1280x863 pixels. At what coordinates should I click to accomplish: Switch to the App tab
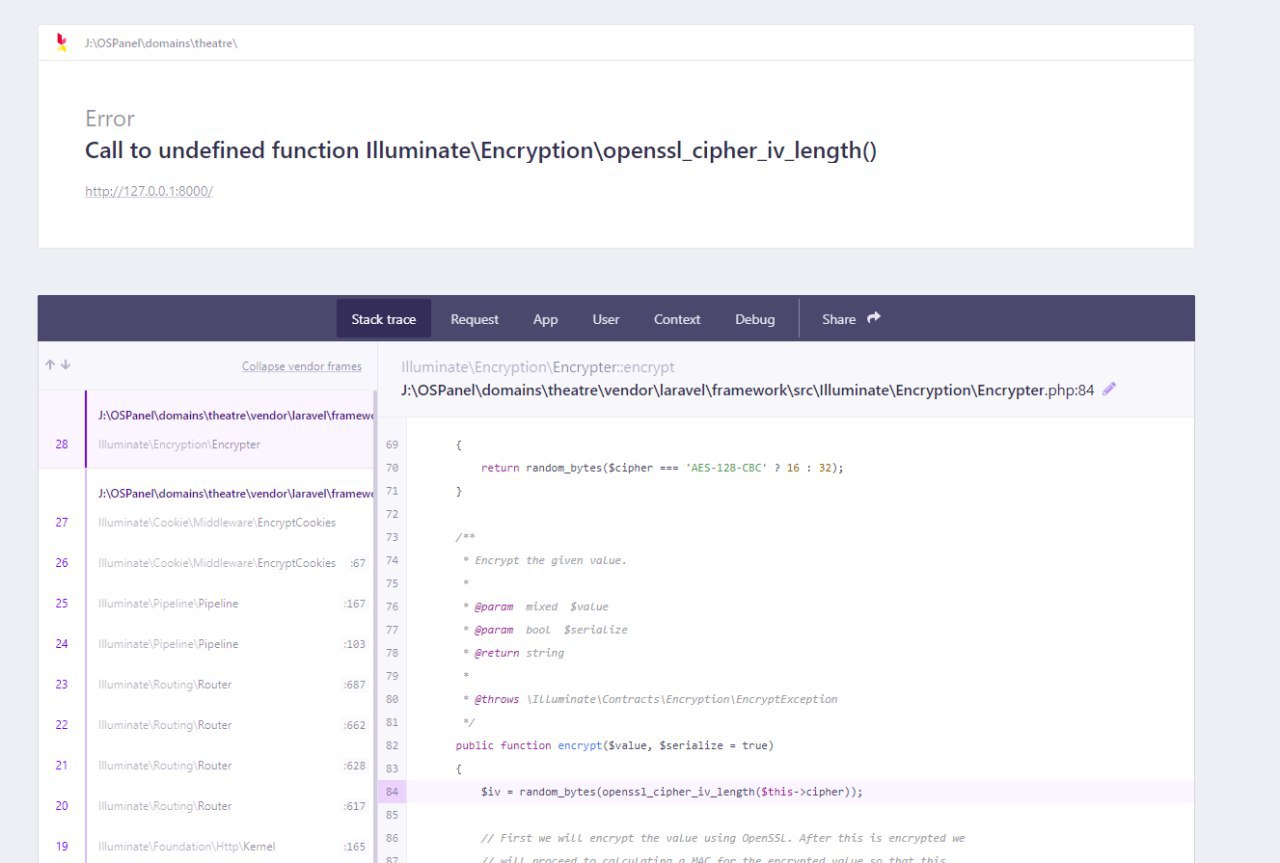click(545, 319)
